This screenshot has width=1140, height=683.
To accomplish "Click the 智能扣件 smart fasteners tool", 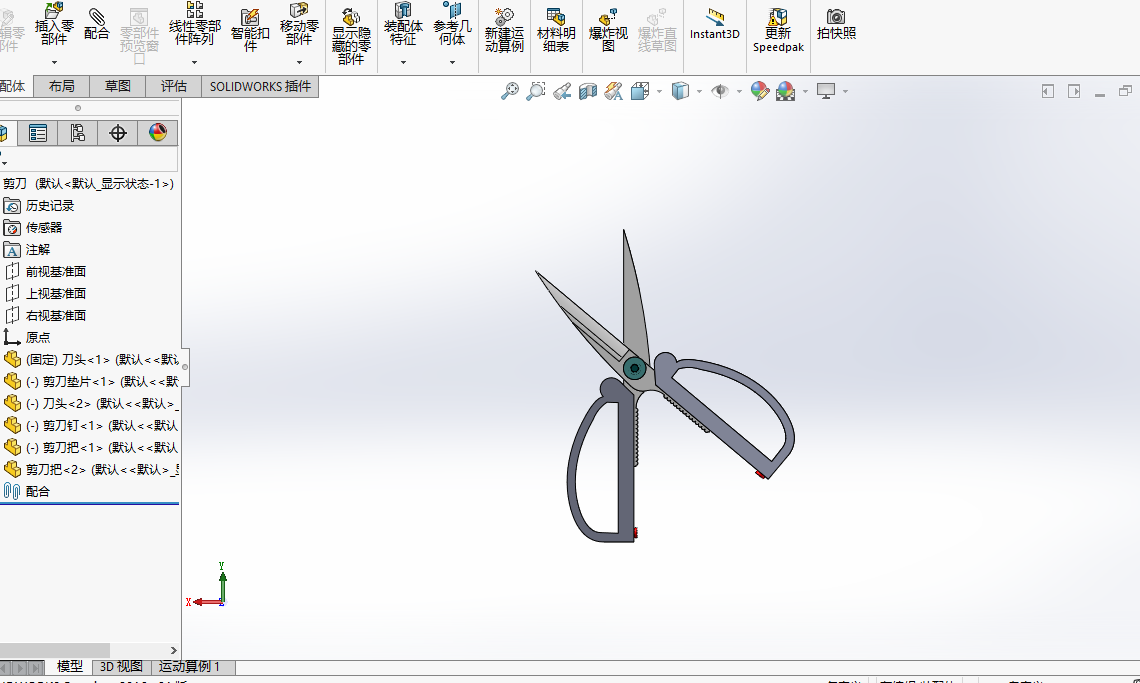I will (249, 30).
